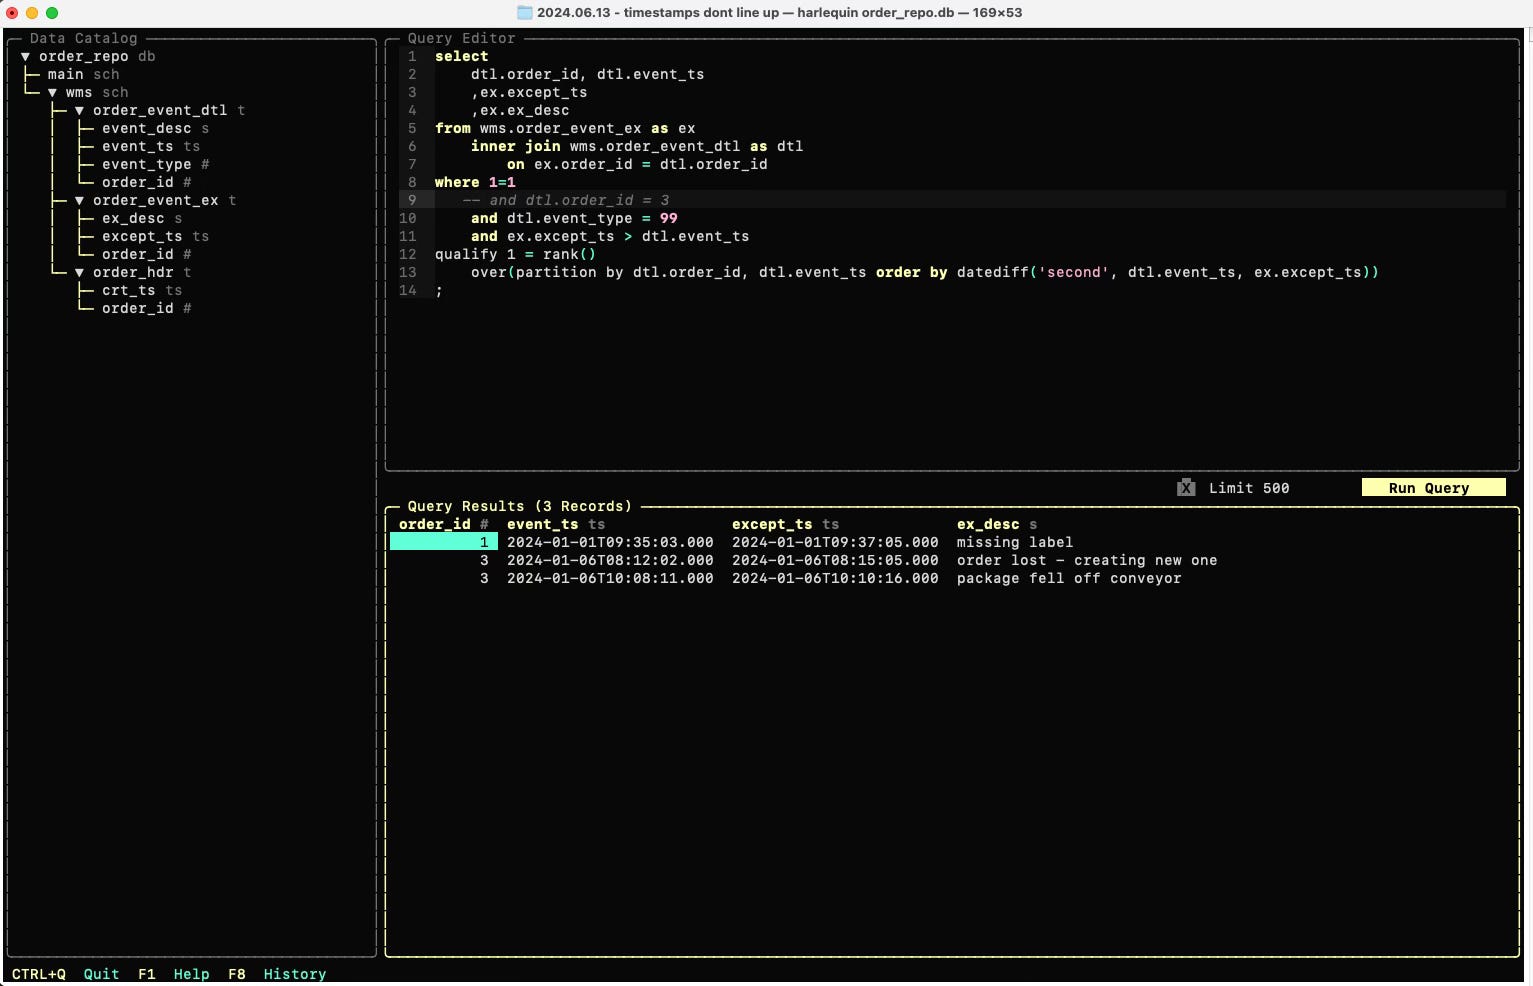Select except_ts cell 2024-01-06T08:15:05.000
The width and height of the screenshot is (1533, 986).
click(835, 561)
